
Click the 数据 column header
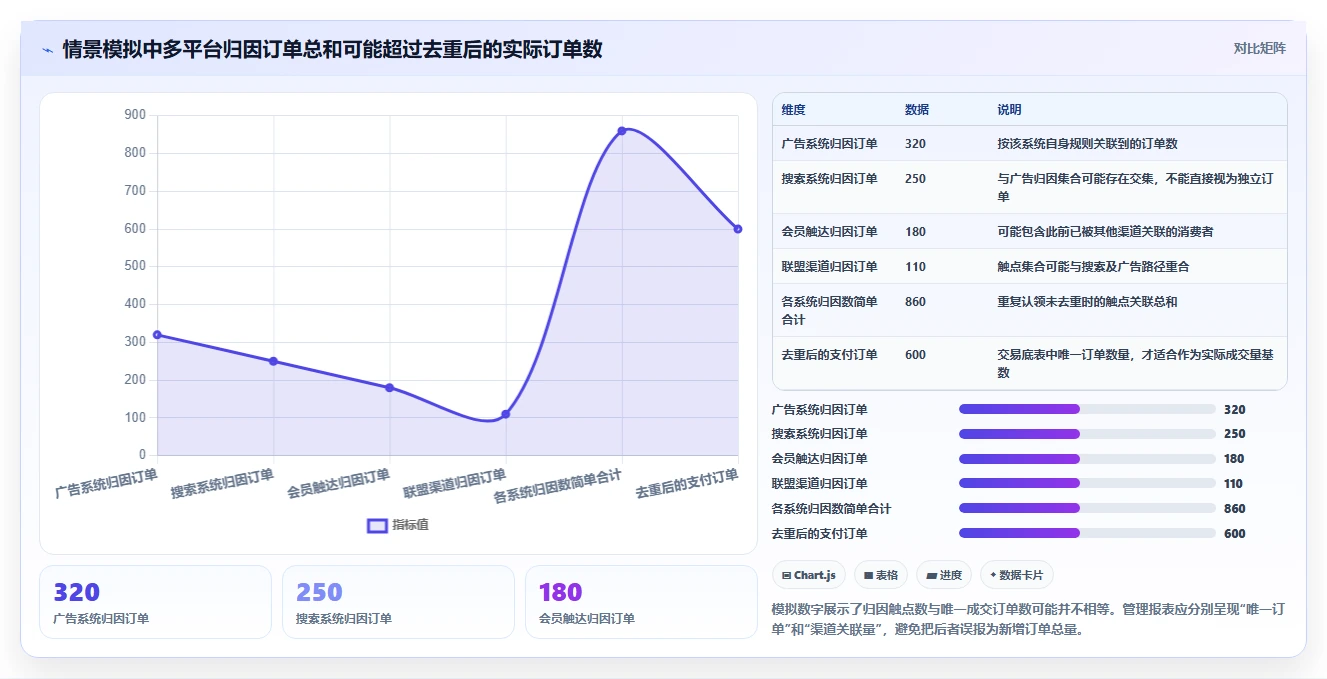[x=917, y=110]
